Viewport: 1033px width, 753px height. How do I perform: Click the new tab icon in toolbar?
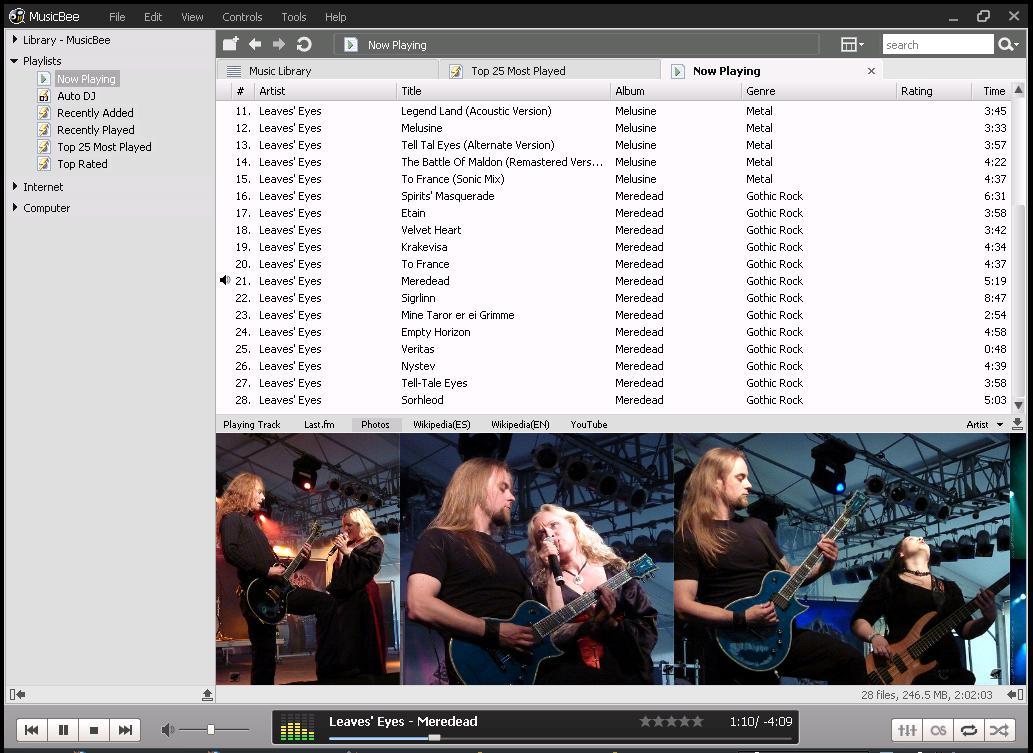pos(230,44)
